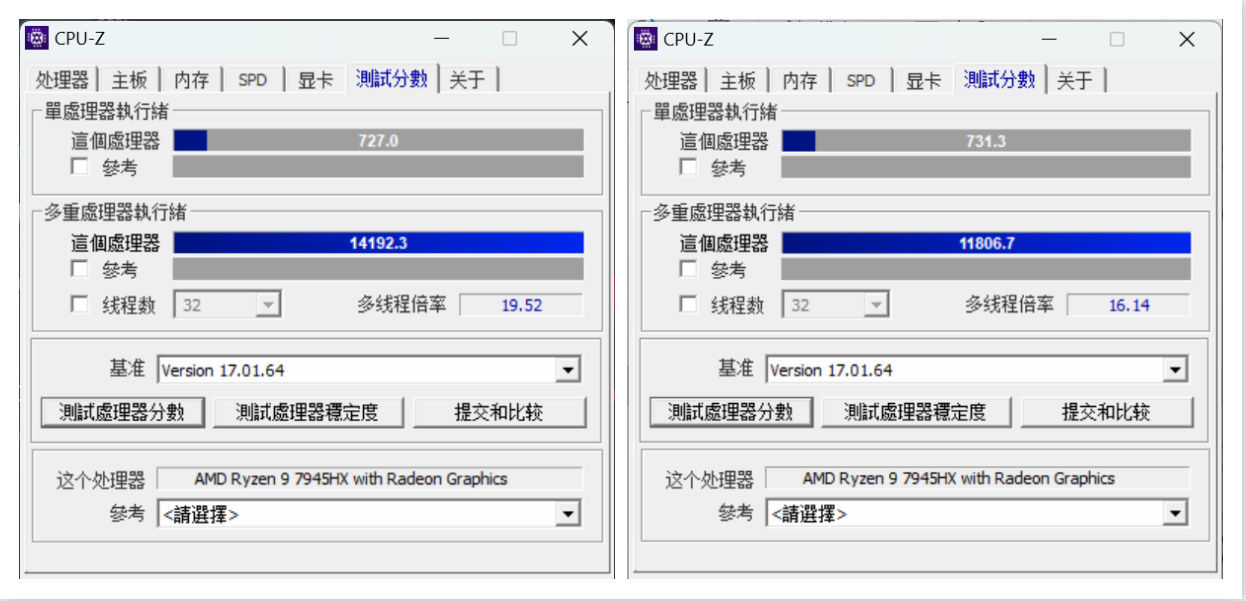This screenshot has width=1246, height=601.
Task: Click single-thread score bar 731.3
Action: 986,141
